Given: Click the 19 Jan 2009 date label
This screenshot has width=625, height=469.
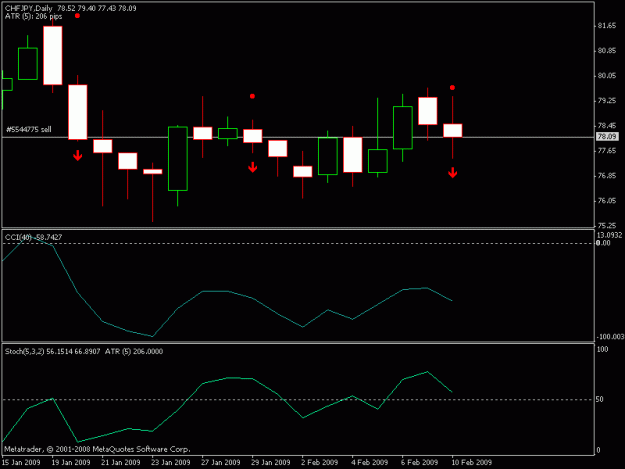Looking at the screenshot, I should pyautogui.click(x=71, y=463).
